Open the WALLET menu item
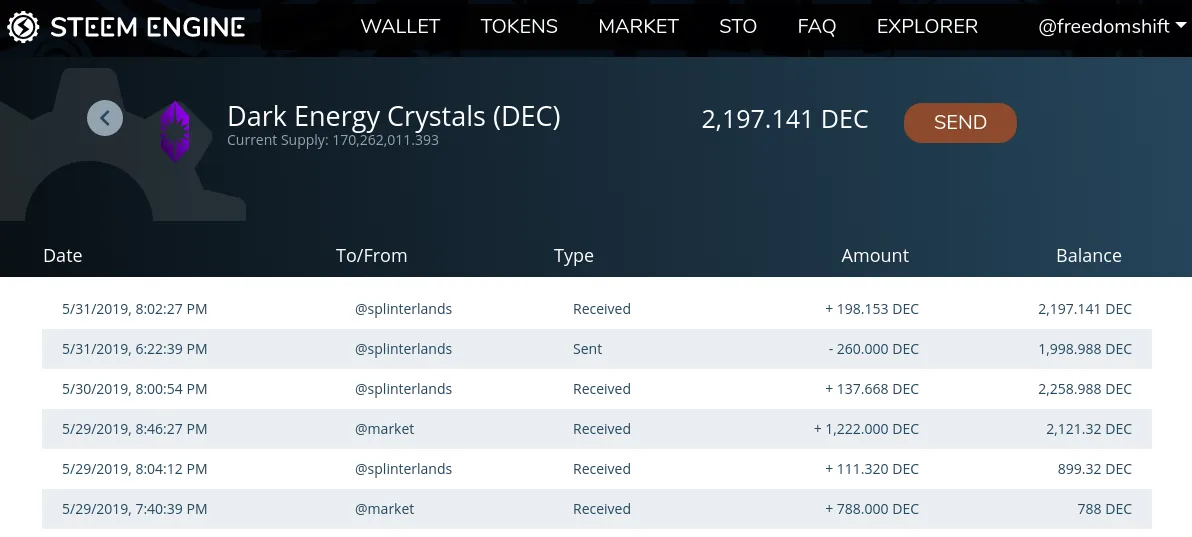Viewport: 1192px width, 537px height. [x=400, y=27]
